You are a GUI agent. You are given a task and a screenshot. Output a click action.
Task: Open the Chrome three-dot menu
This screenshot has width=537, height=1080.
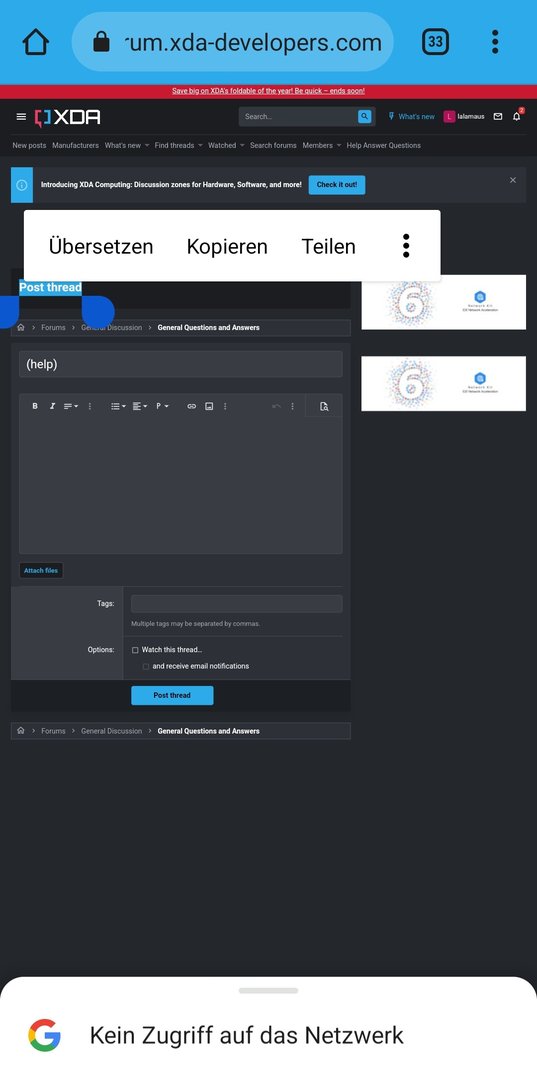coord(495,42)
